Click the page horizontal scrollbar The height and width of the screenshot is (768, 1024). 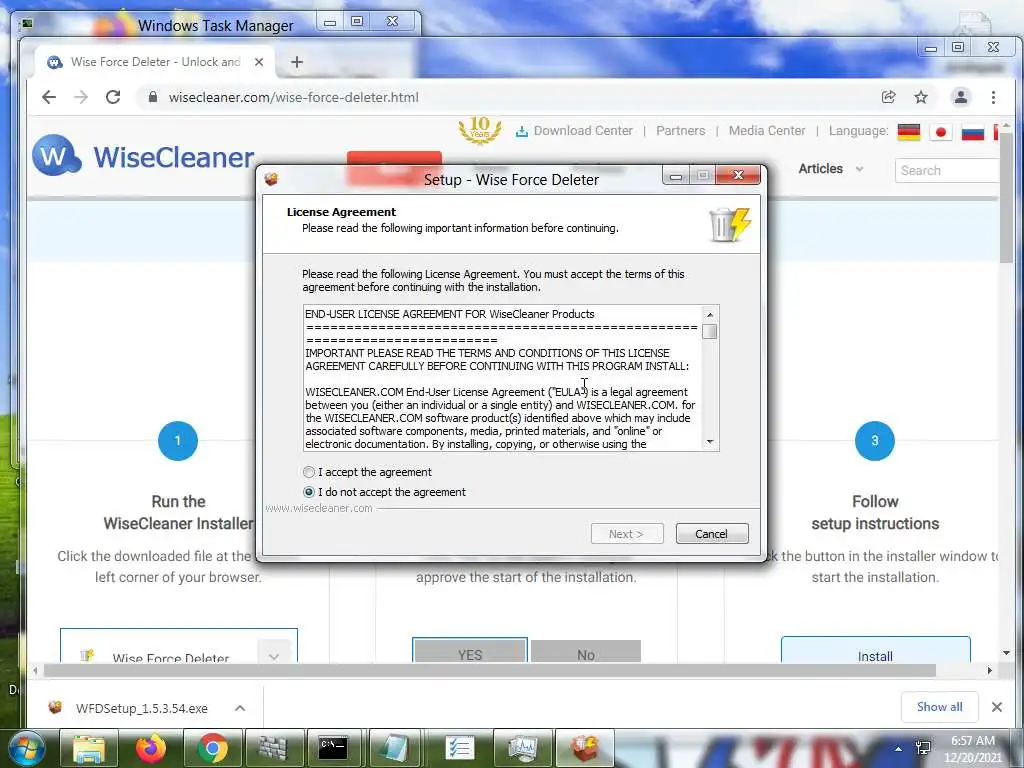490,670
